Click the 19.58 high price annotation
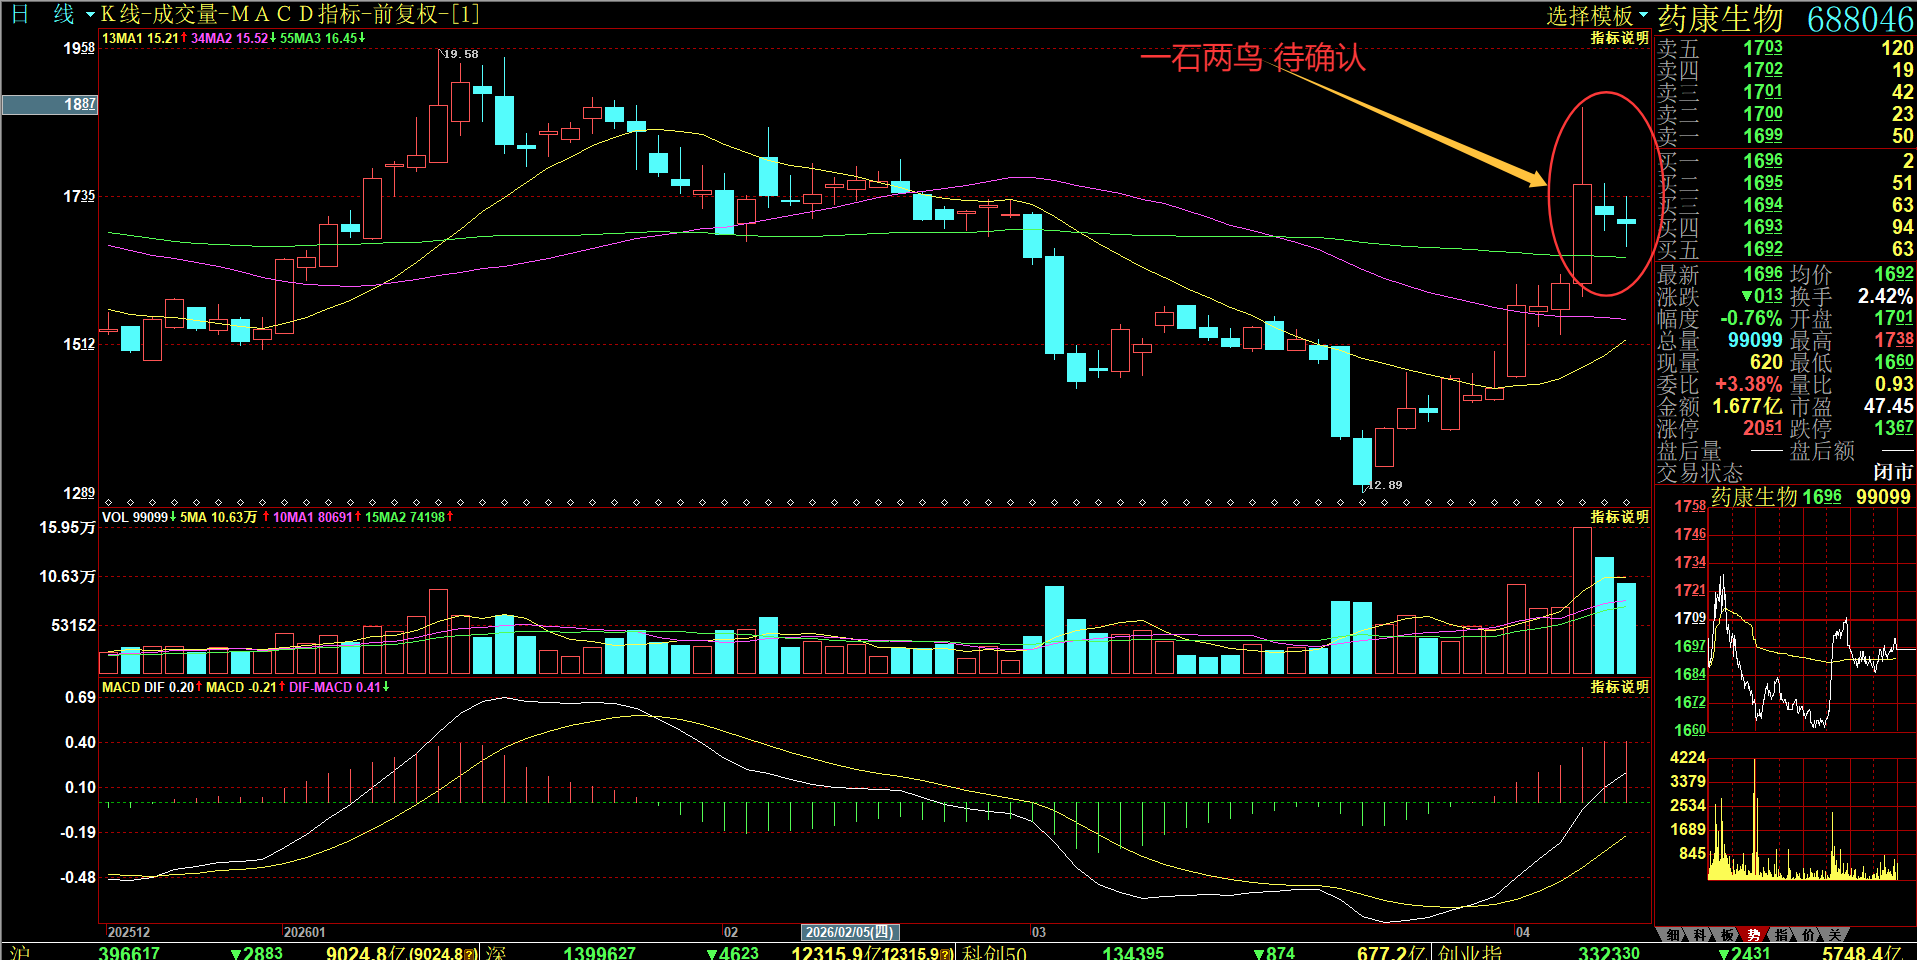 coord(461,54)
